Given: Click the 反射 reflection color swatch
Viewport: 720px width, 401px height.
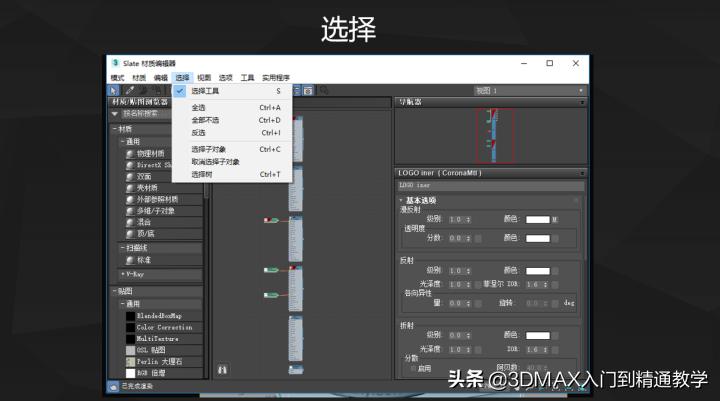Looking at the screenshot, I should (x=538, y=271).
